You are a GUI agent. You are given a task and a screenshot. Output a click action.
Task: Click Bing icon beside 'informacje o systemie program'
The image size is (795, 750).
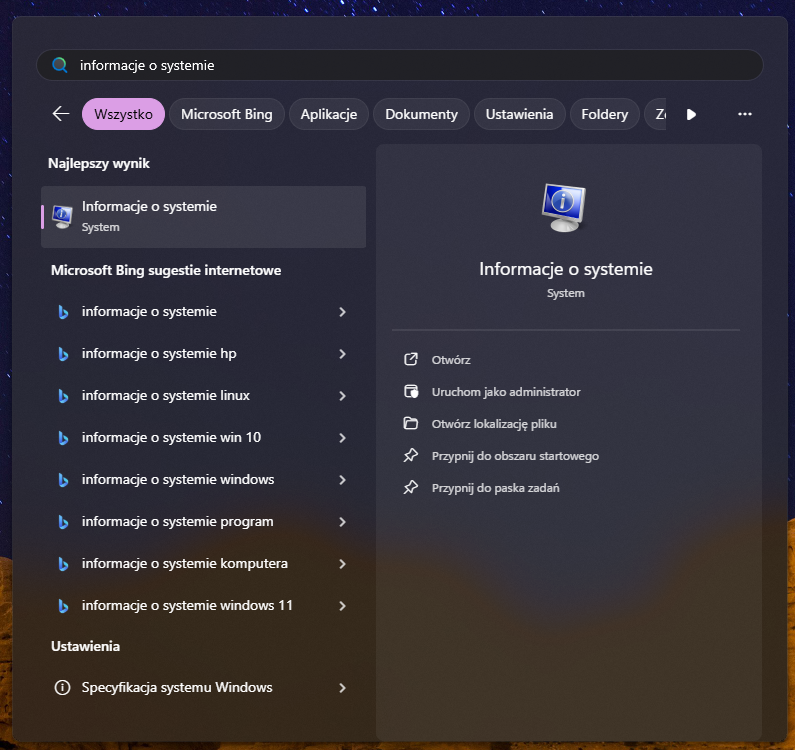coord(63,522)
